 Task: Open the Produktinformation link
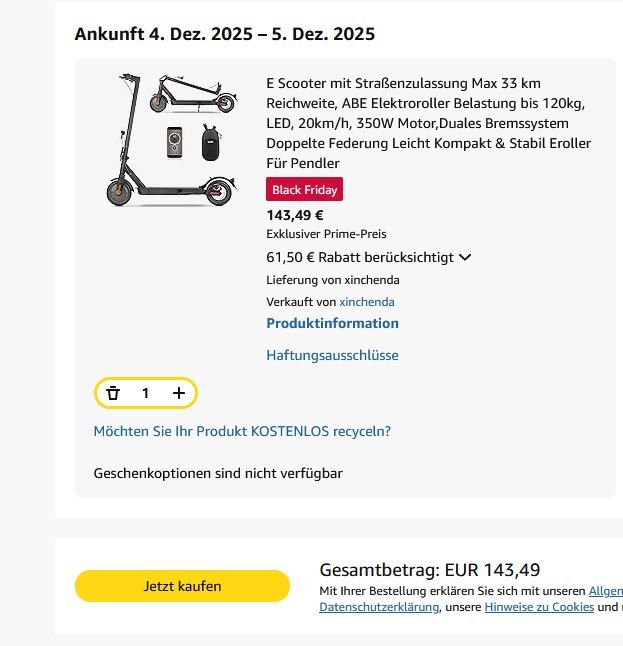[332, 323]
